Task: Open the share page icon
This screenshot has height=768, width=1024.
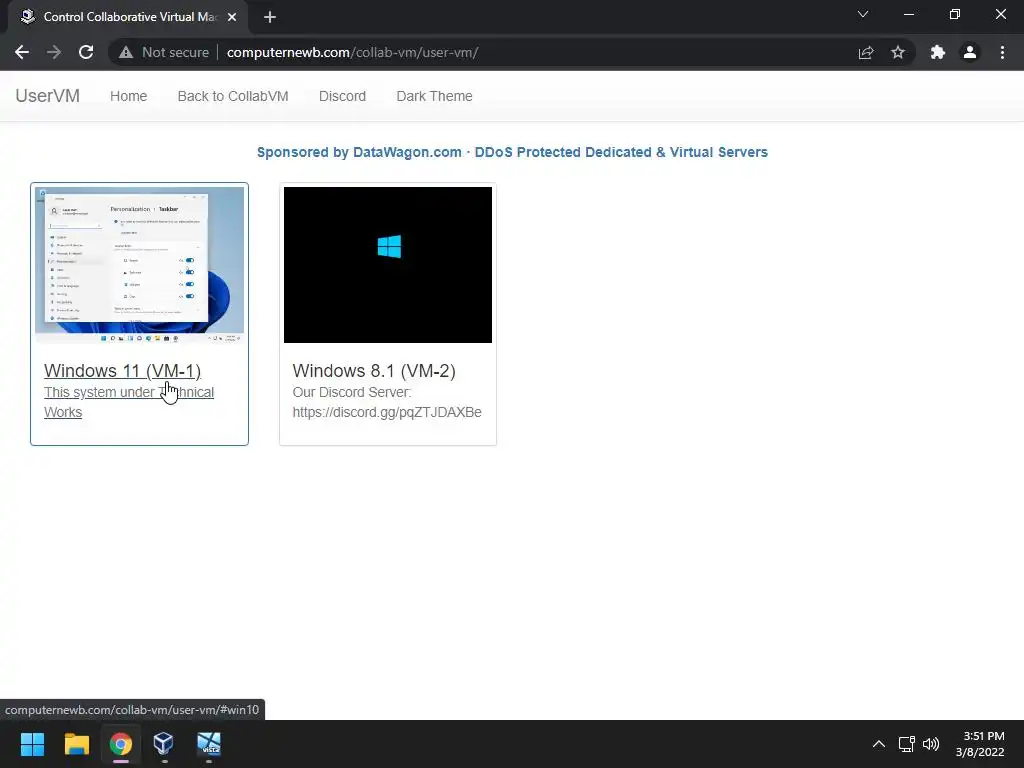Action: click(x=866, y=52)
